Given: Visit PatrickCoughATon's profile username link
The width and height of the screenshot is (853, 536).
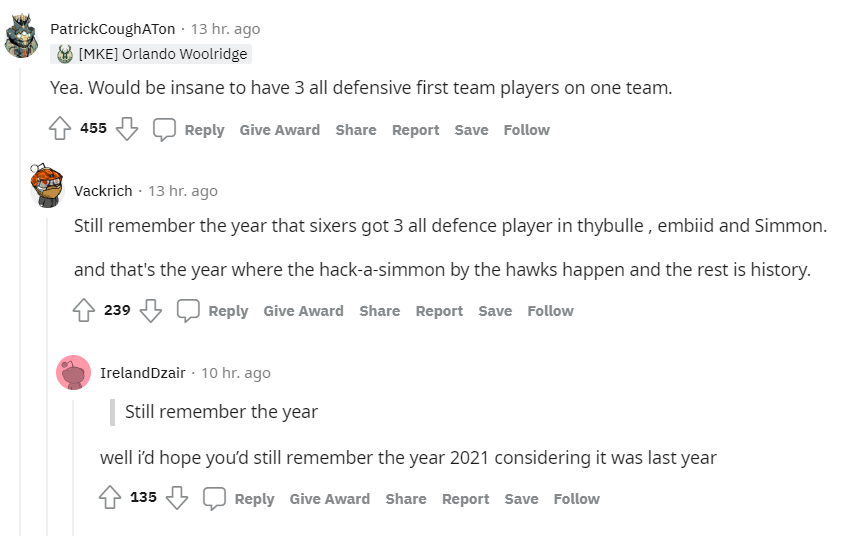Looking at the screenshot, I should 112,29.
